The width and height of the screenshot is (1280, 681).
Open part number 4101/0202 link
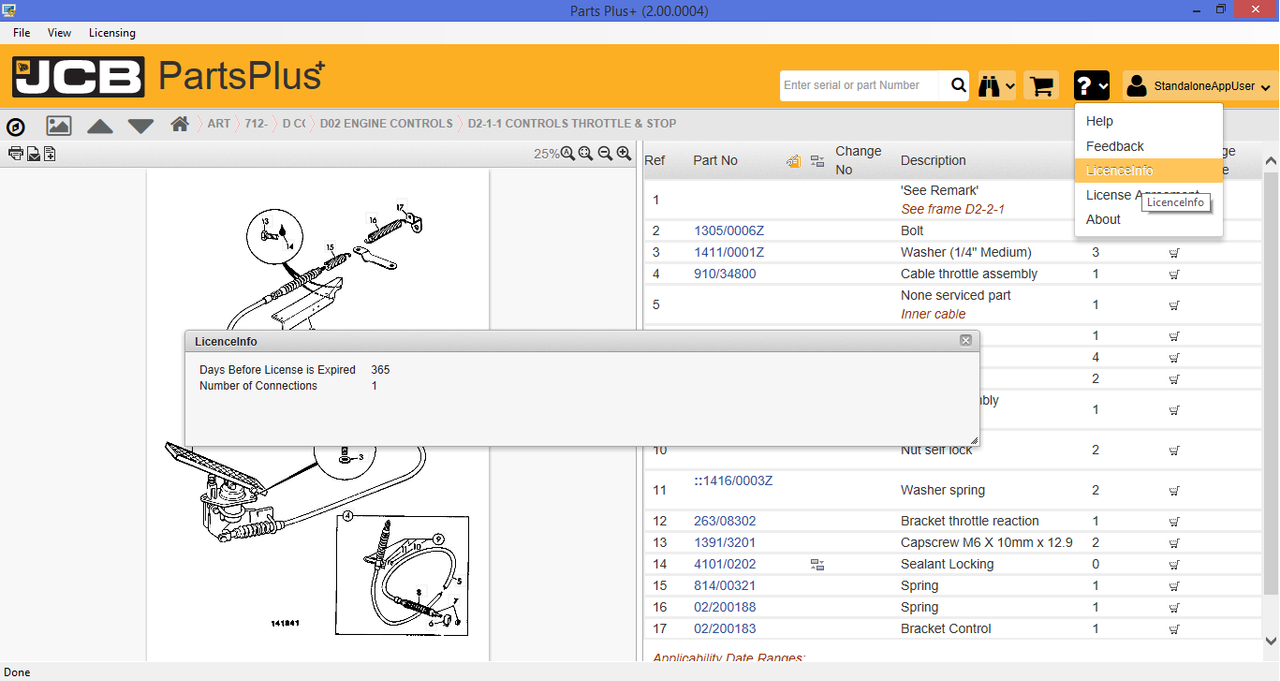click(725, 564)
